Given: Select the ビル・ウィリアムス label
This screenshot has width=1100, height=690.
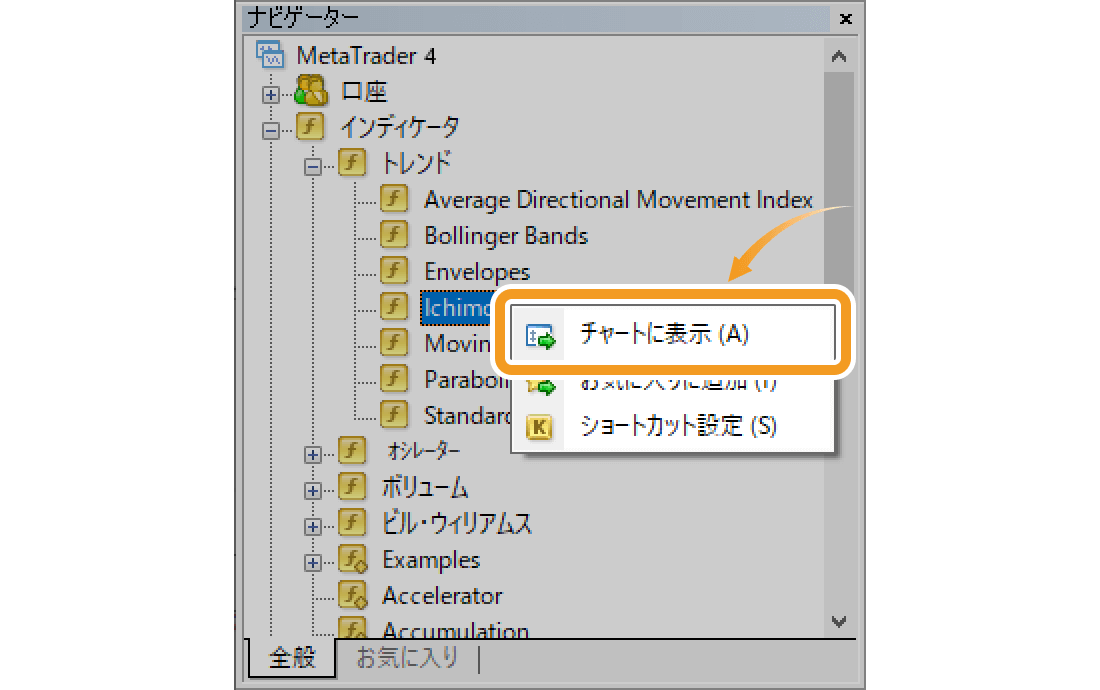Looking at the screenshot, I should tap(456, 523).
